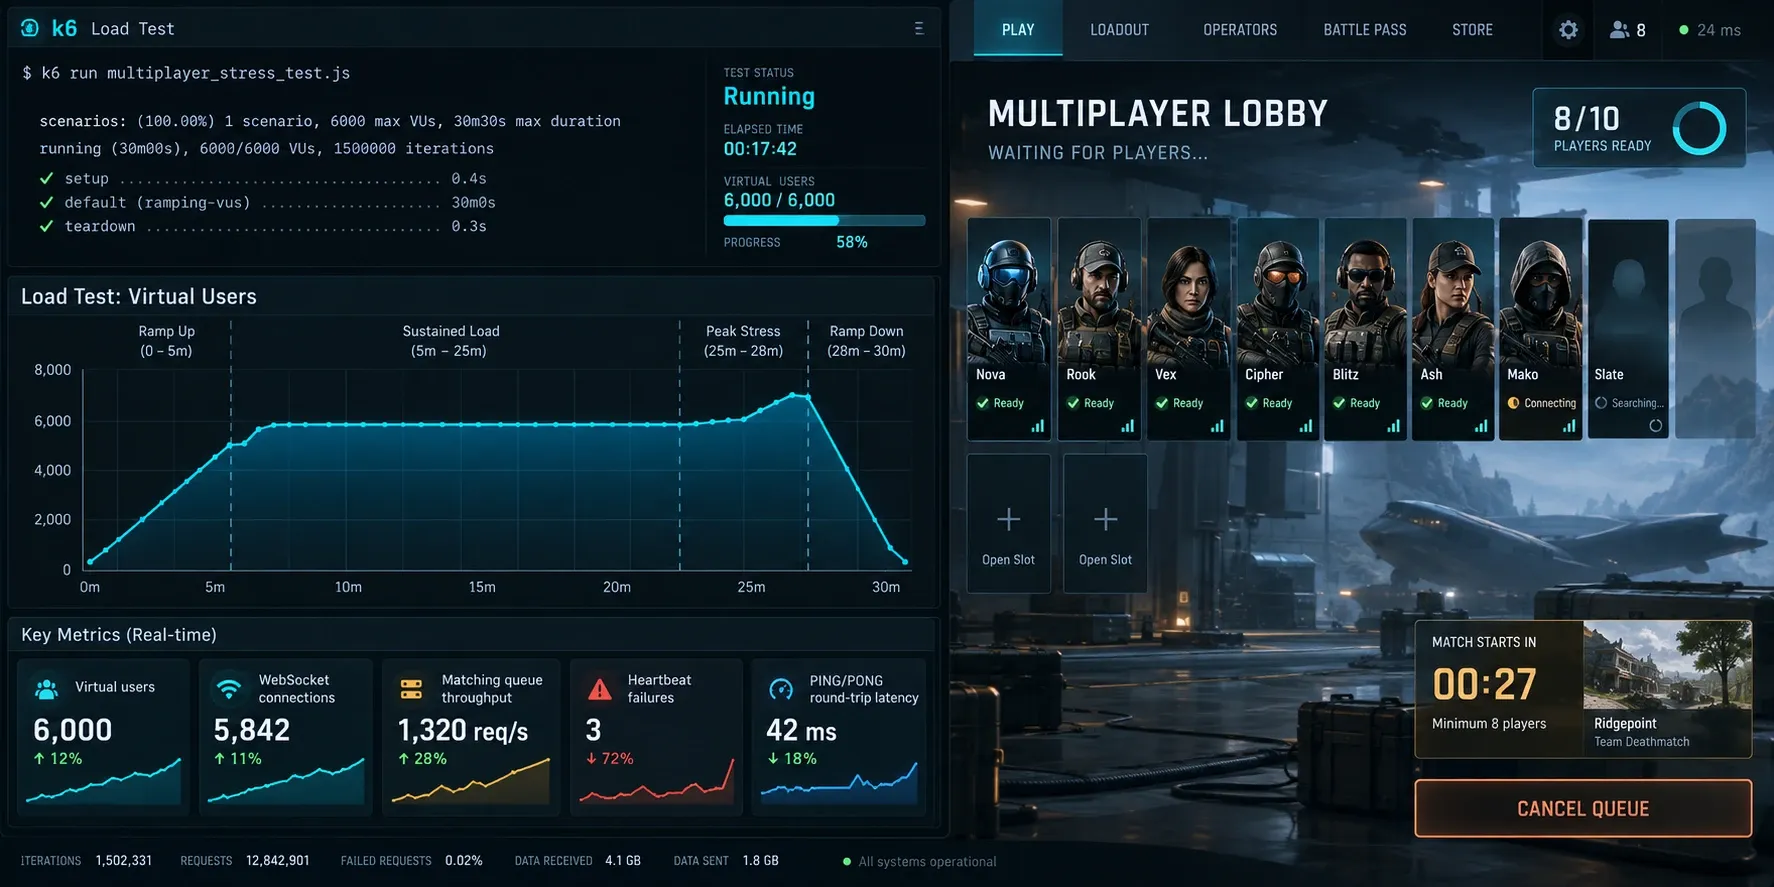Open the lobby settings gear
The height and width of the screenshot is (887, 1774).
point(1568,30)
